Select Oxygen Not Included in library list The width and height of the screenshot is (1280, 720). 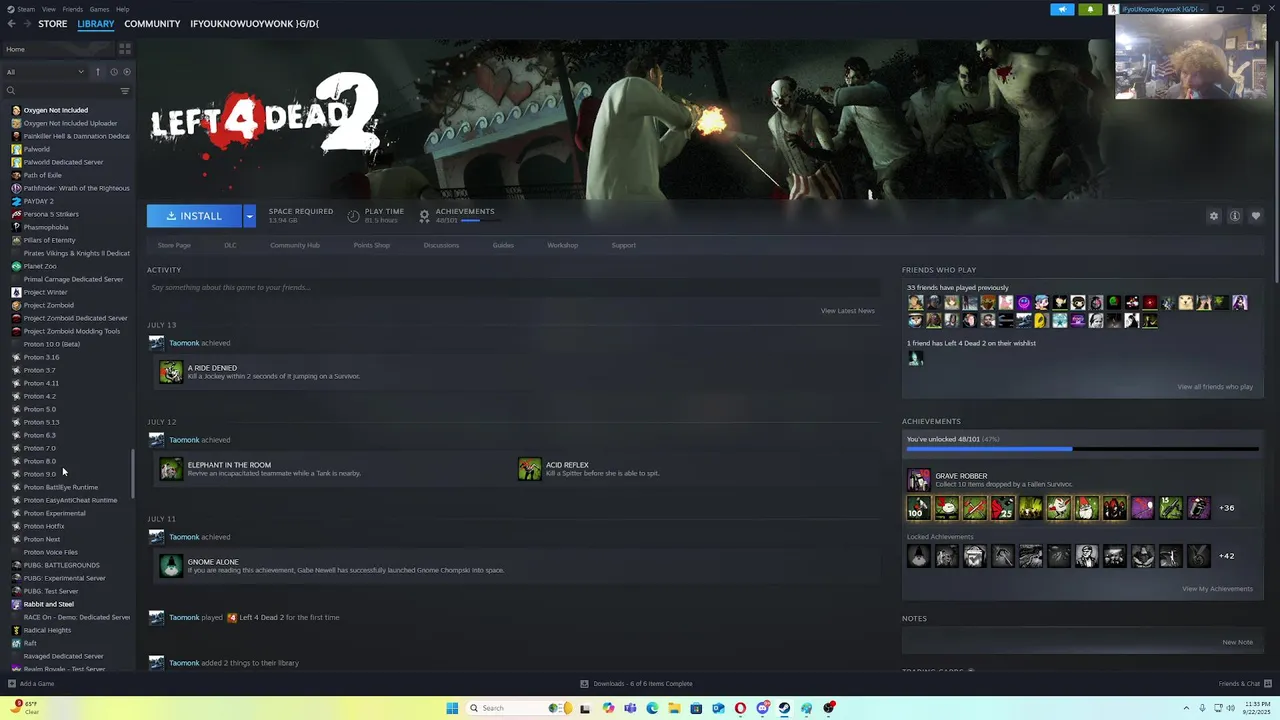click(56, 110)
